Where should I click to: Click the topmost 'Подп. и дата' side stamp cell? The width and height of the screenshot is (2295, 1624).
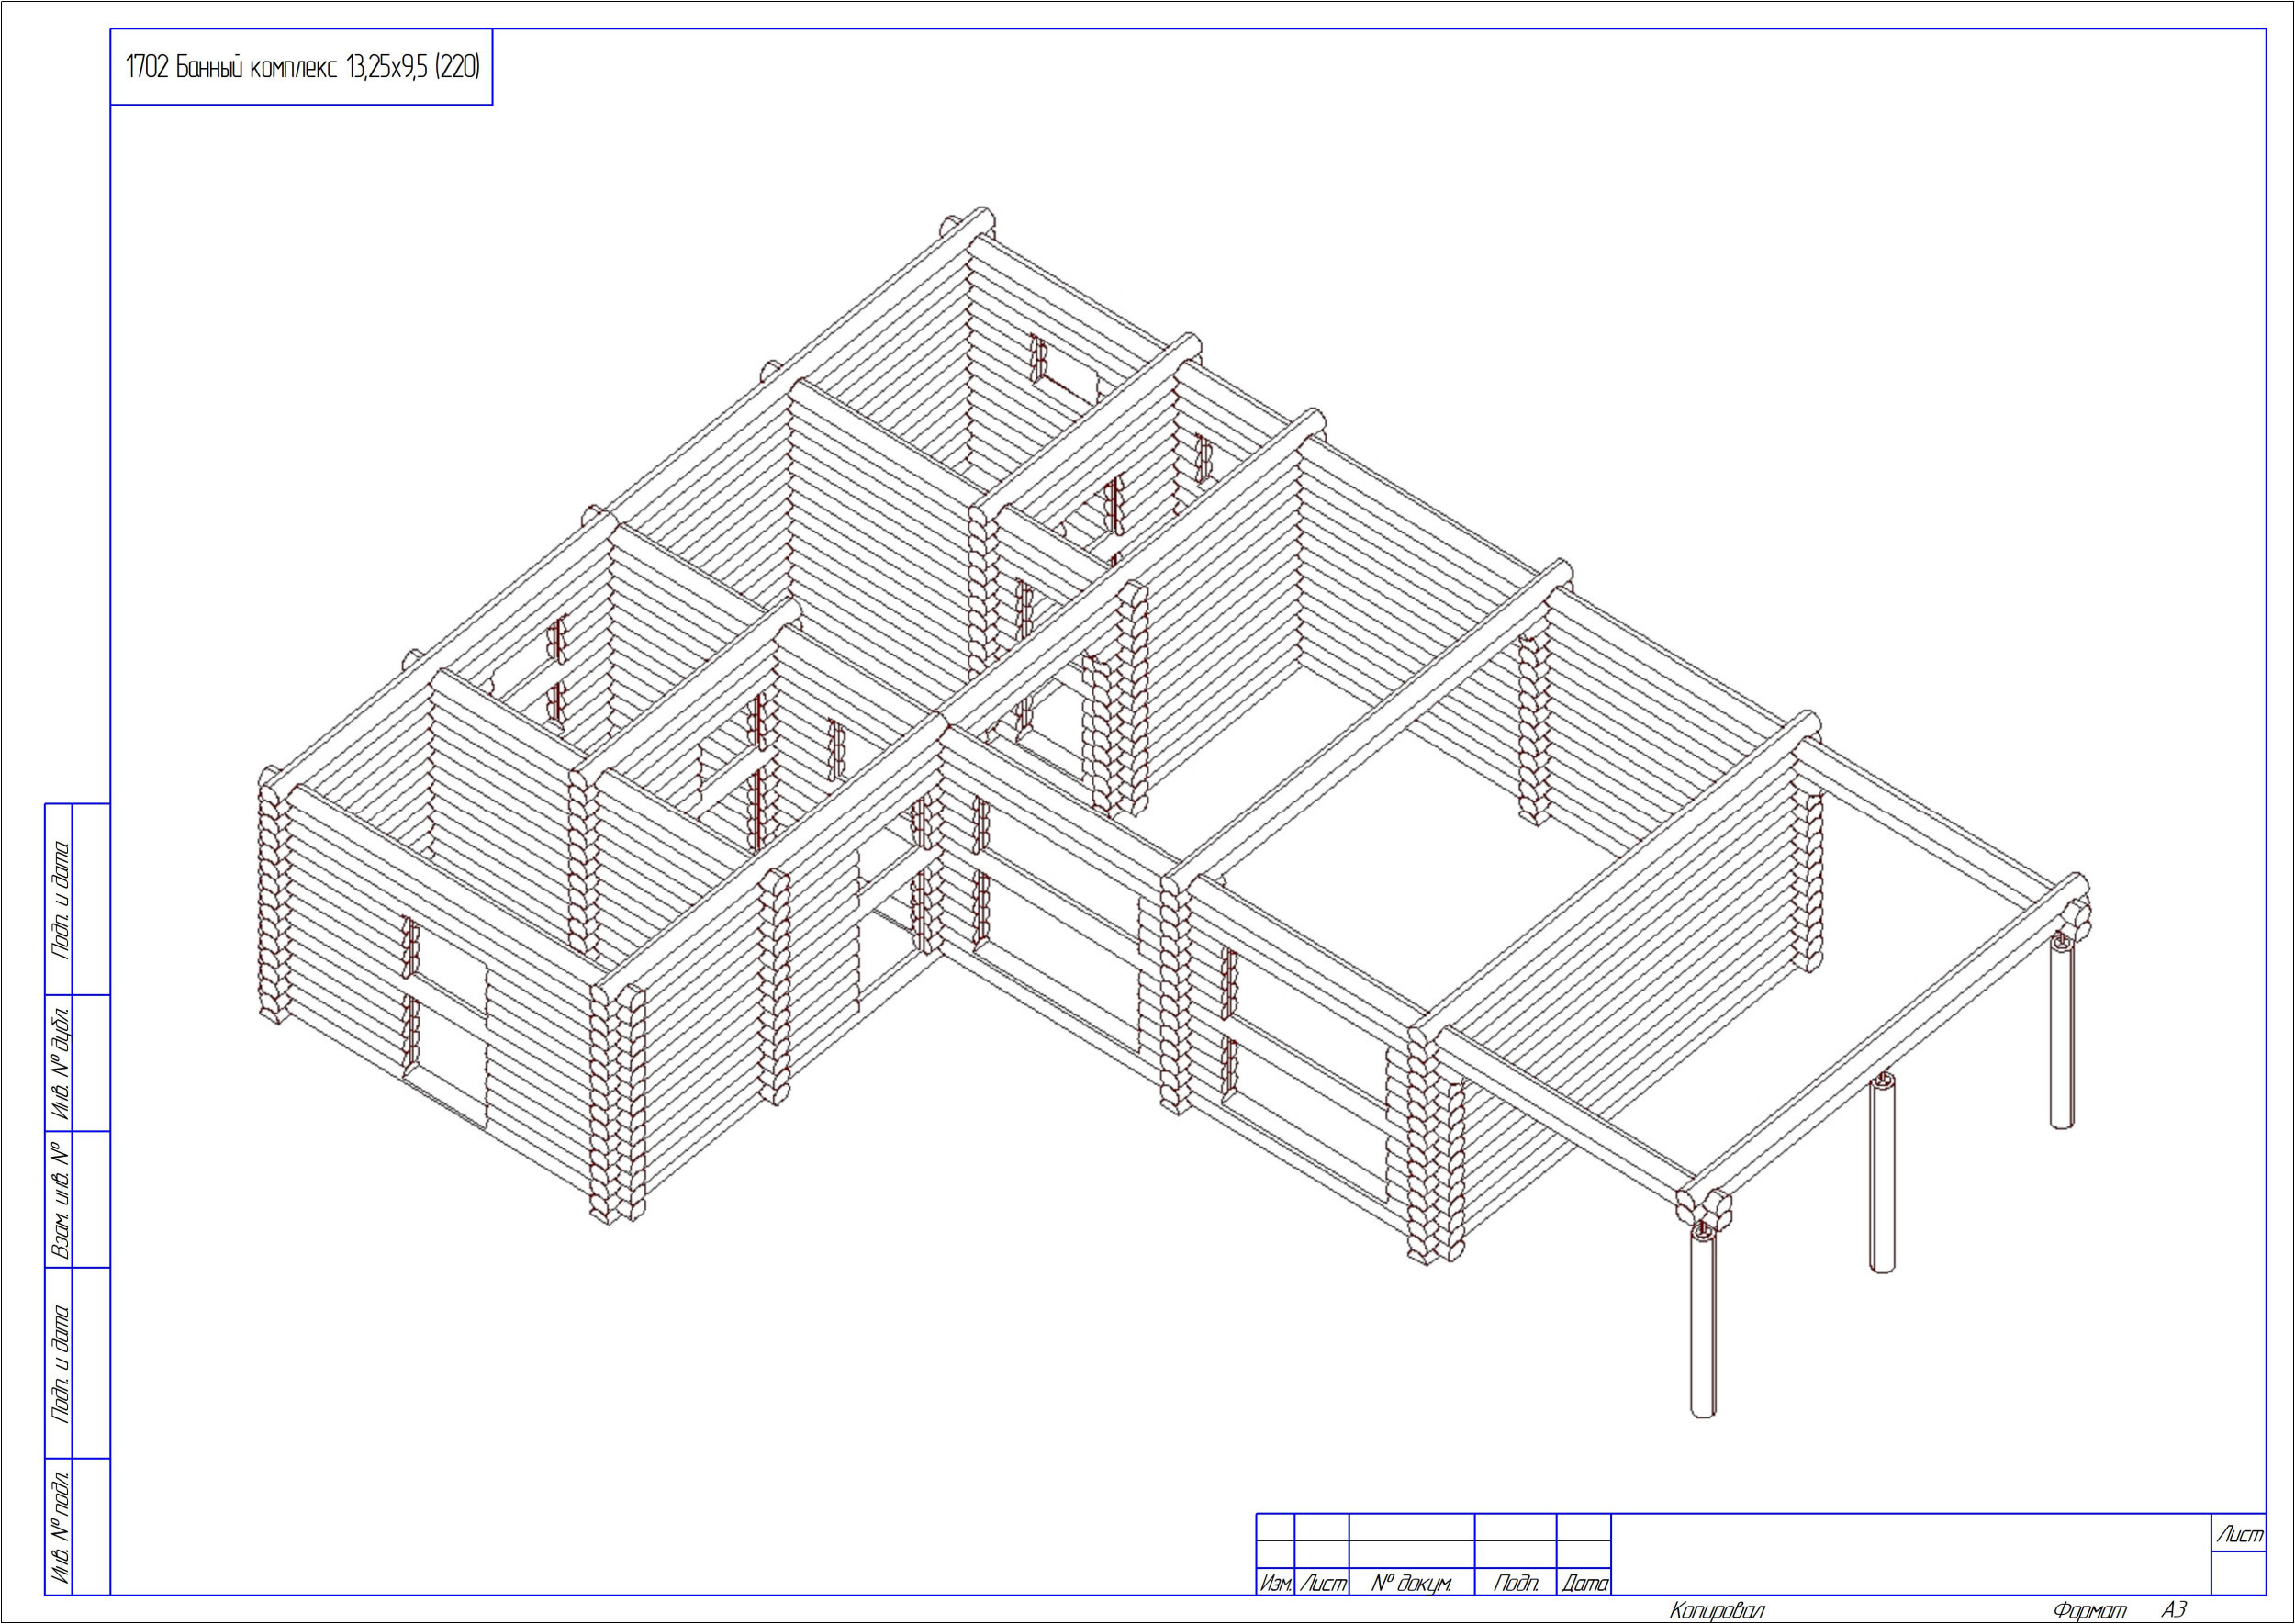(x=60, y=899)
